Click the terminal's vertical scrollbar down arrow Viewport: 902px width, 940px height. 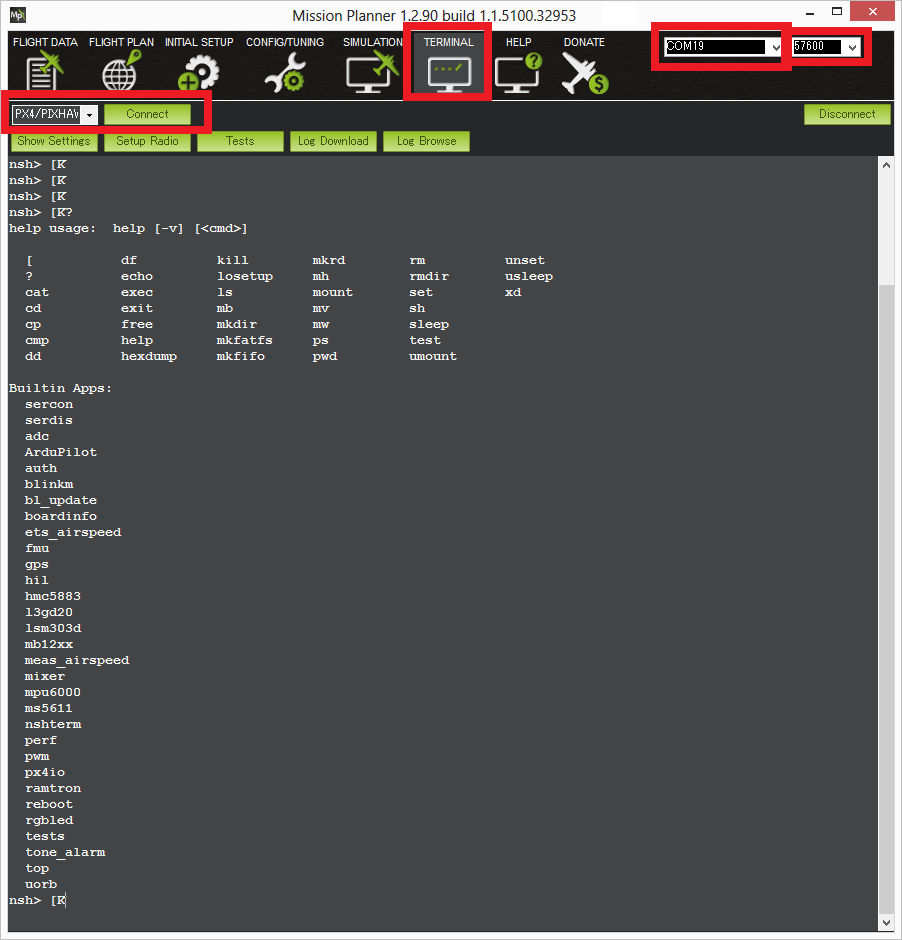coord(885,922)
